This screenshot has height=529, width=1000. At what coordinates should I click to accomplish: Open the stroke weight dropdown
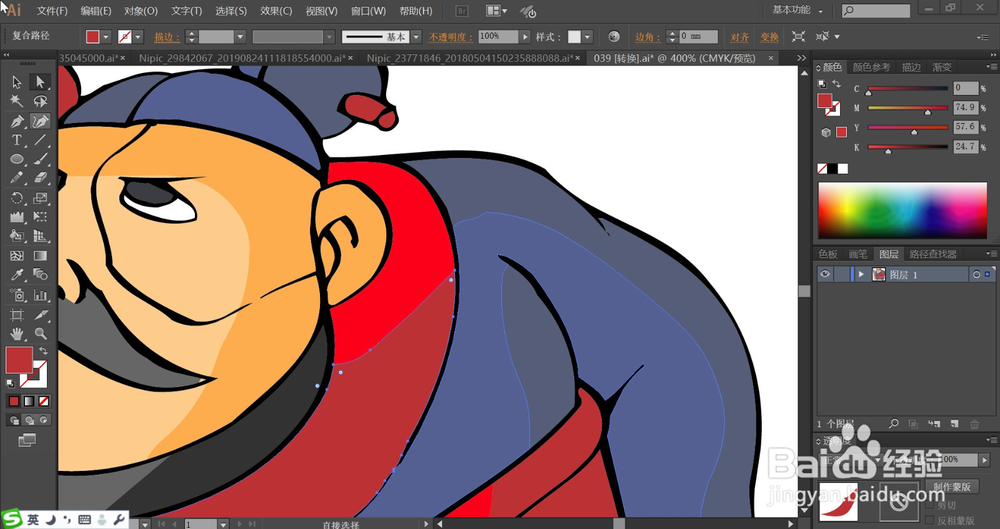[x=240, y=37]
